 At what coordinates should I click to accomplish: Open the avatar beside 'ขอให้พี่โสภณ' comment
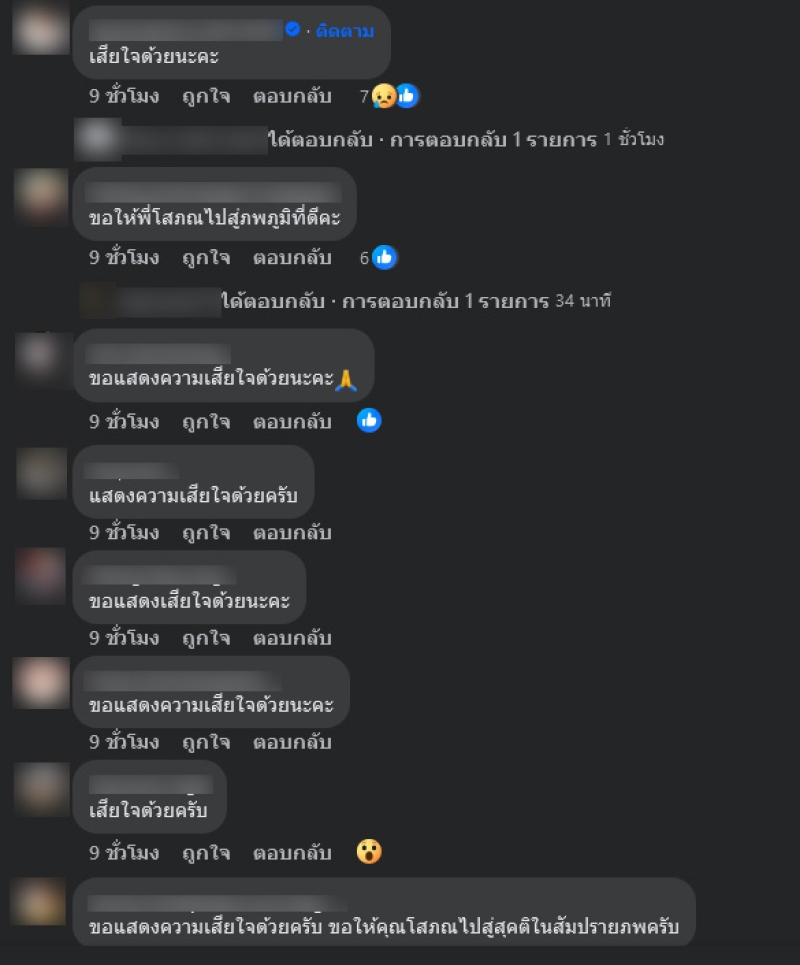[41, 196]
